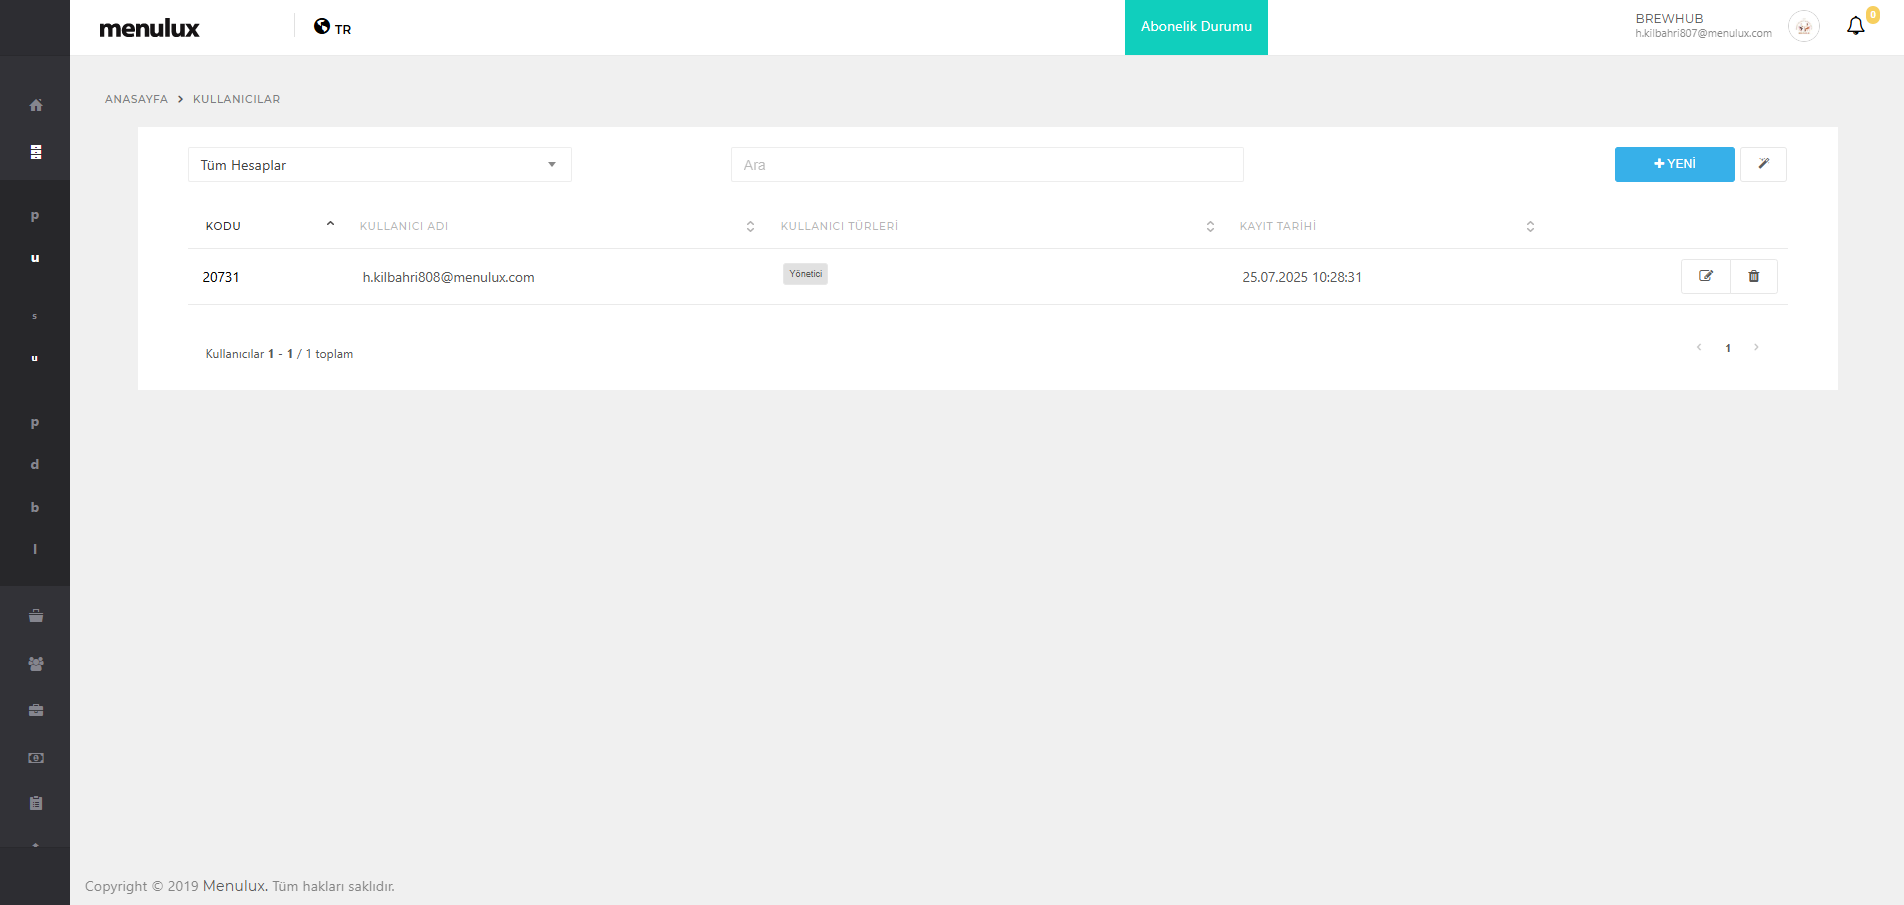Viewport: 1904px width, 905px height.
Task: Open the clipboard icon in the sidebar
Action: (x=36, y=803)
